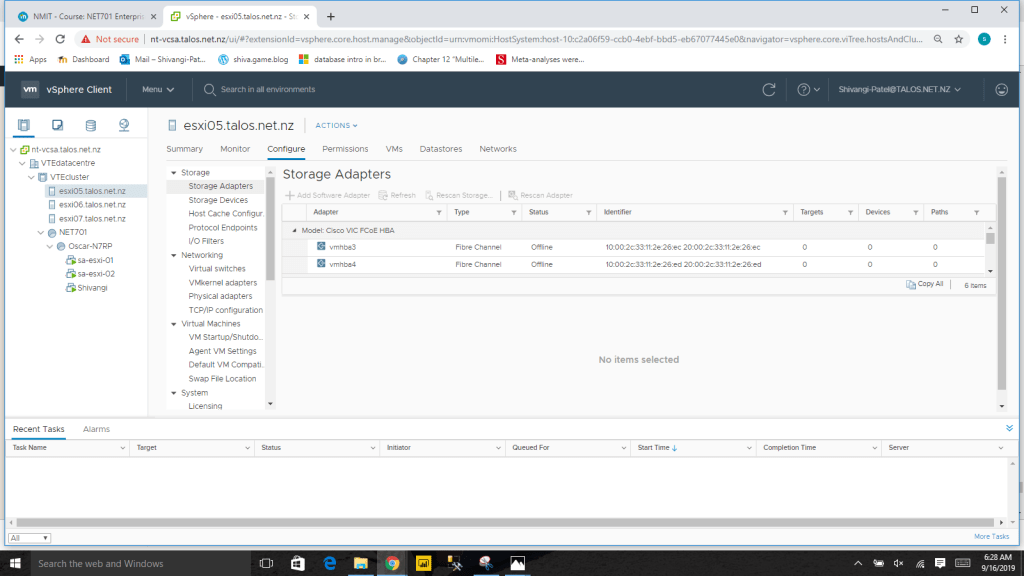Open the feedback smiley icon

[1001, 90]
